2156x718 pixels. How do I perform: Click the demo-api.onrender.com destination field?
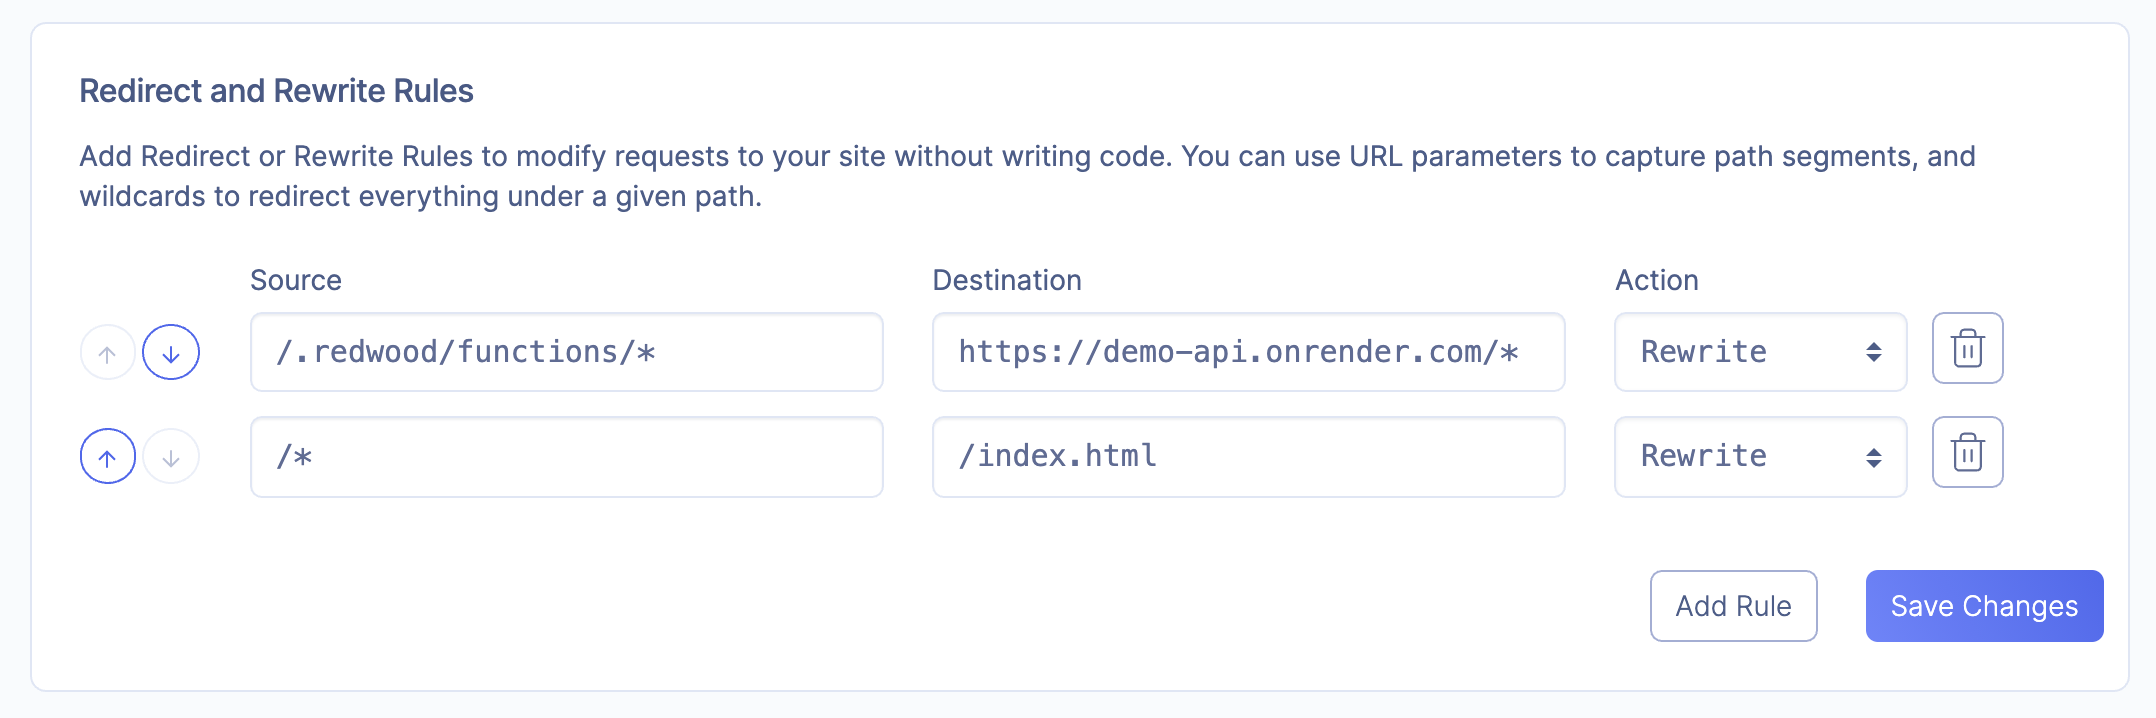(x=1248, y=352)
